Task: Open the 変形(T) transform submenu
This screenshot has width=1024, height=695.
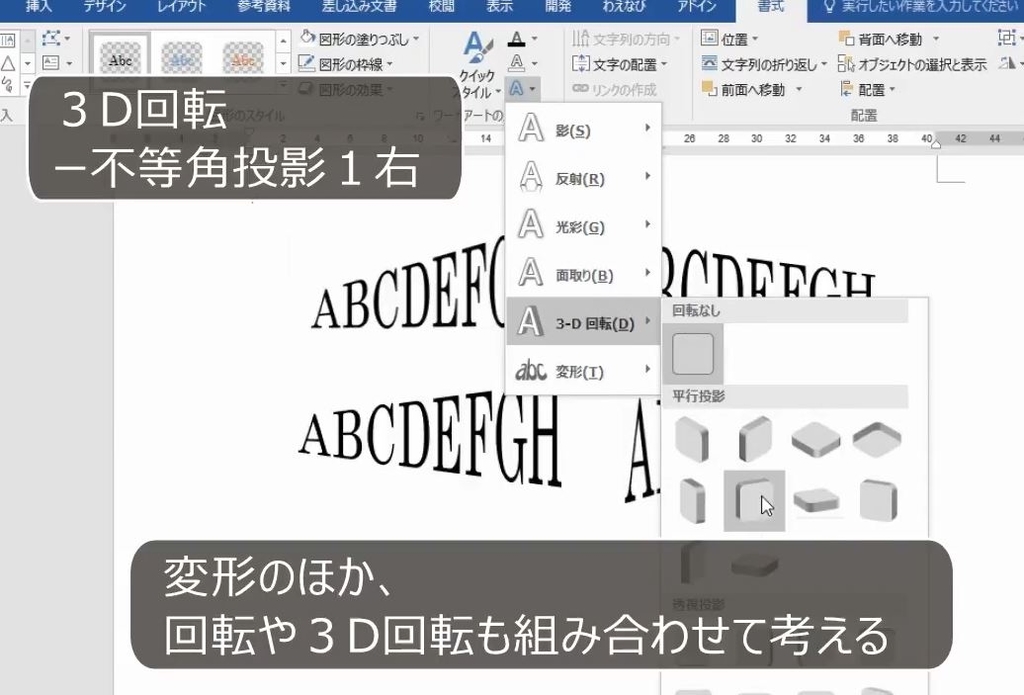Action: click(583, 370)
